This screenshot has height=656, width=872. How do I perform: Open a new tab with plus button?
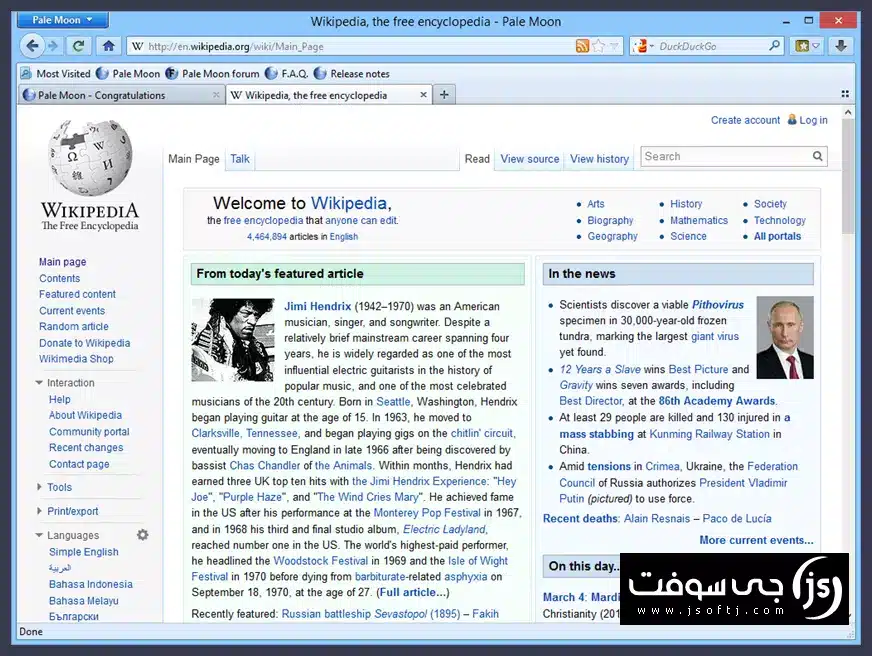(x=444, y=95)
